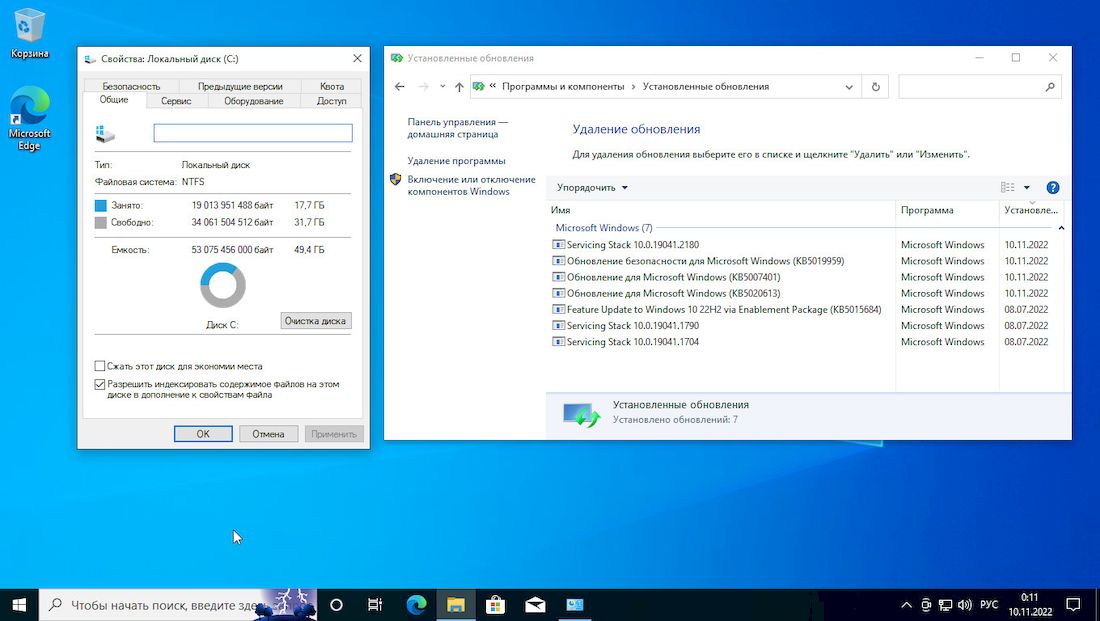The image size is (1100, 621).
Task: Collapse the Microsoft Windows (7) group
Action: point(1061,228)
